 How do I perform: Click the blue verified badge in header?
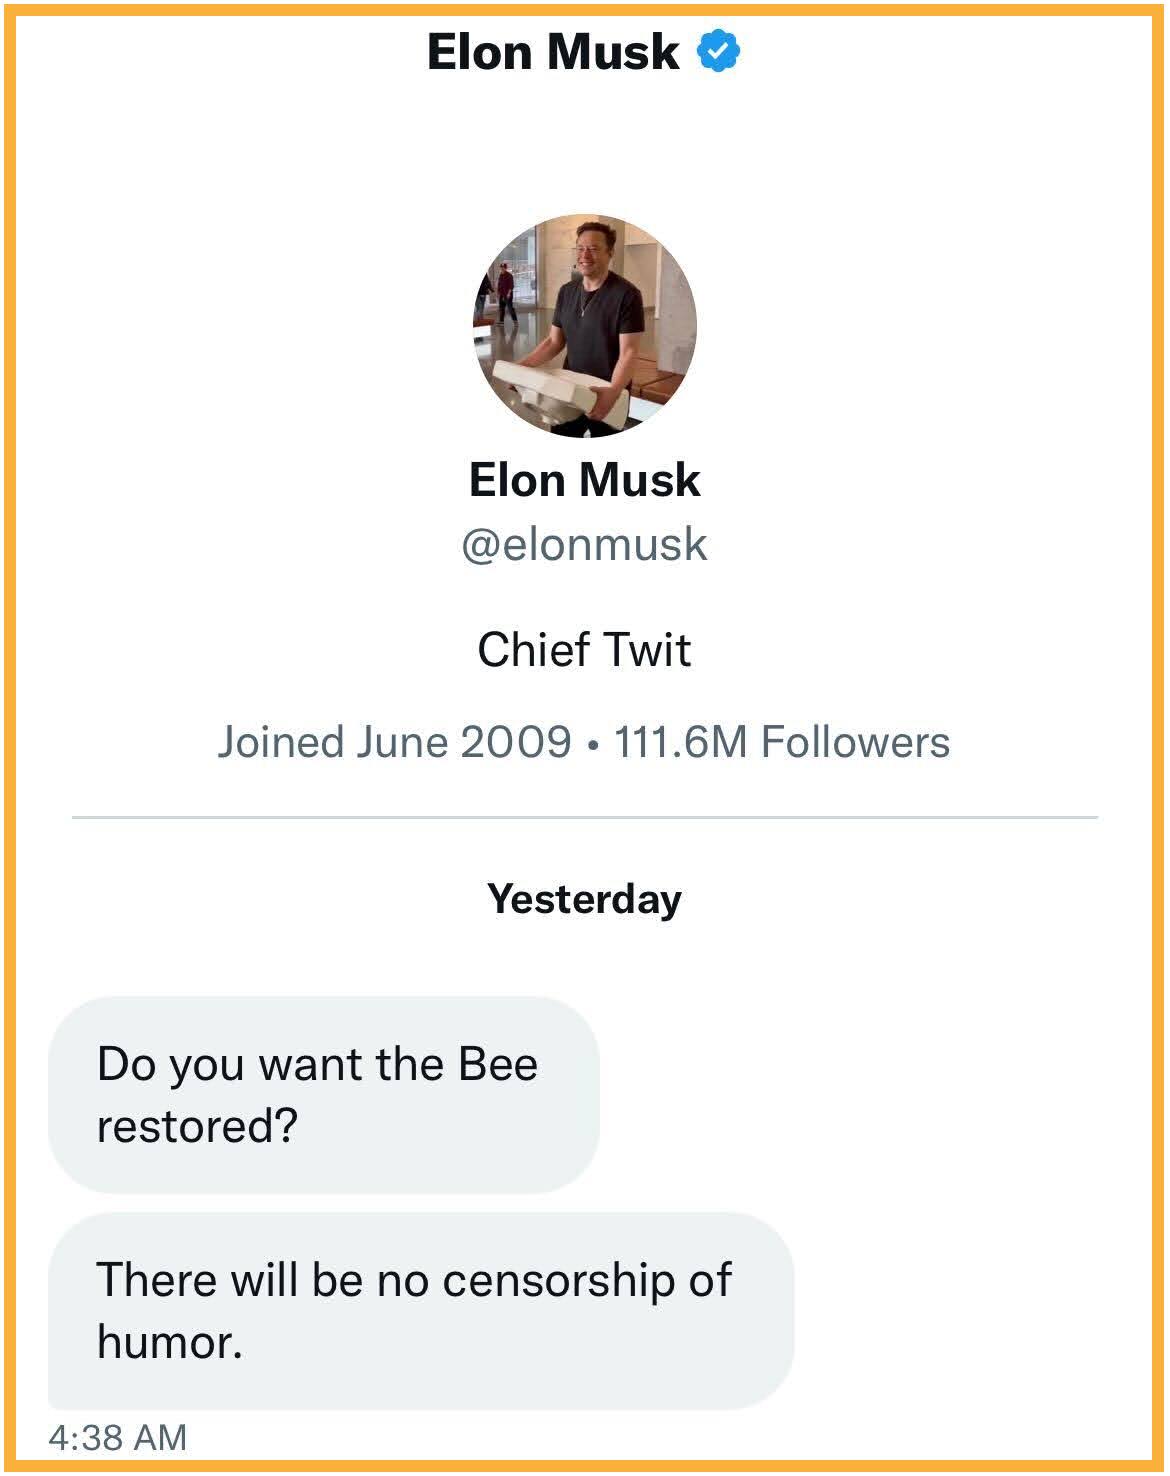(718, 52)
